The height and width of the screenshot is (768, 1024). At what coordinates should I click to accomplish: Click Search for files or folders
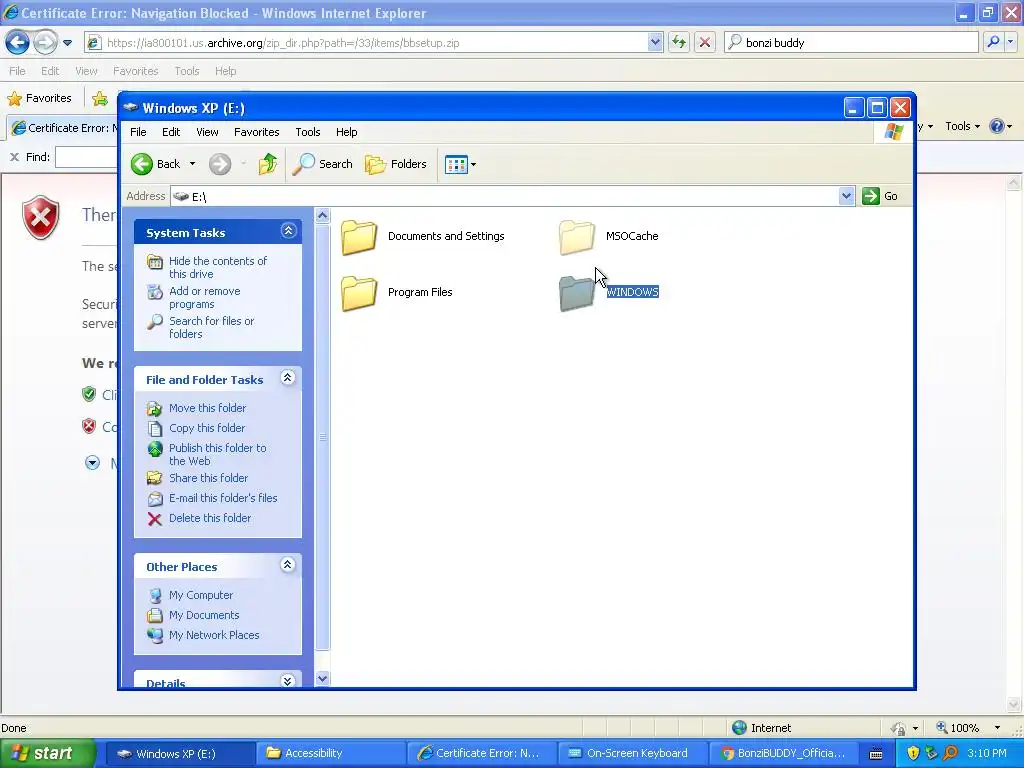pos(211,327)
